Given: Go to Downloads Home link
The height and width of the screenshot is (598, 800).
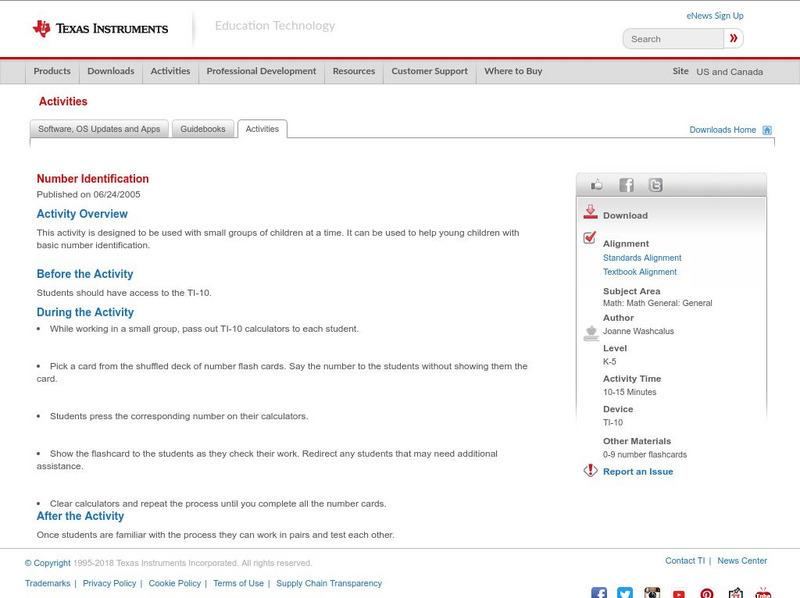Looking at the screenshot, I should [x=722, y=130].
